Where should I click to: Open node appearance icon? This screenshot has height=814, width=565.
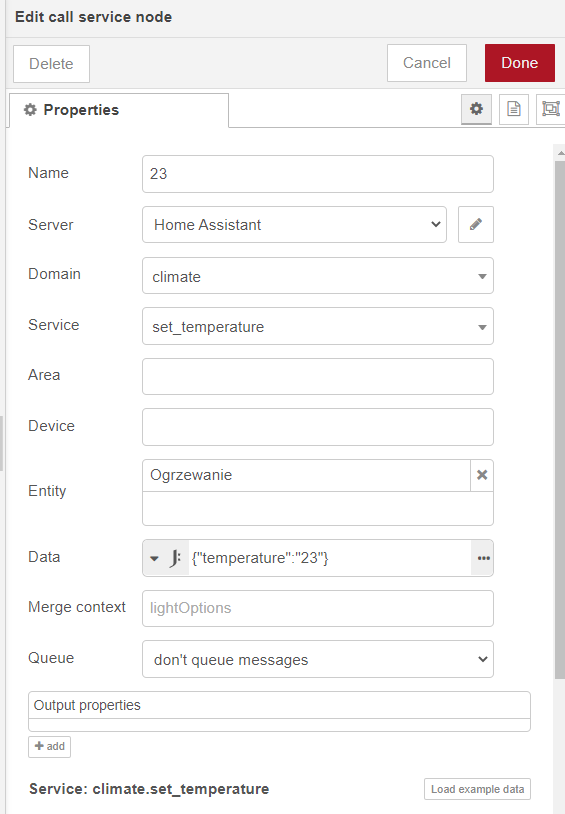coord(550,109)
